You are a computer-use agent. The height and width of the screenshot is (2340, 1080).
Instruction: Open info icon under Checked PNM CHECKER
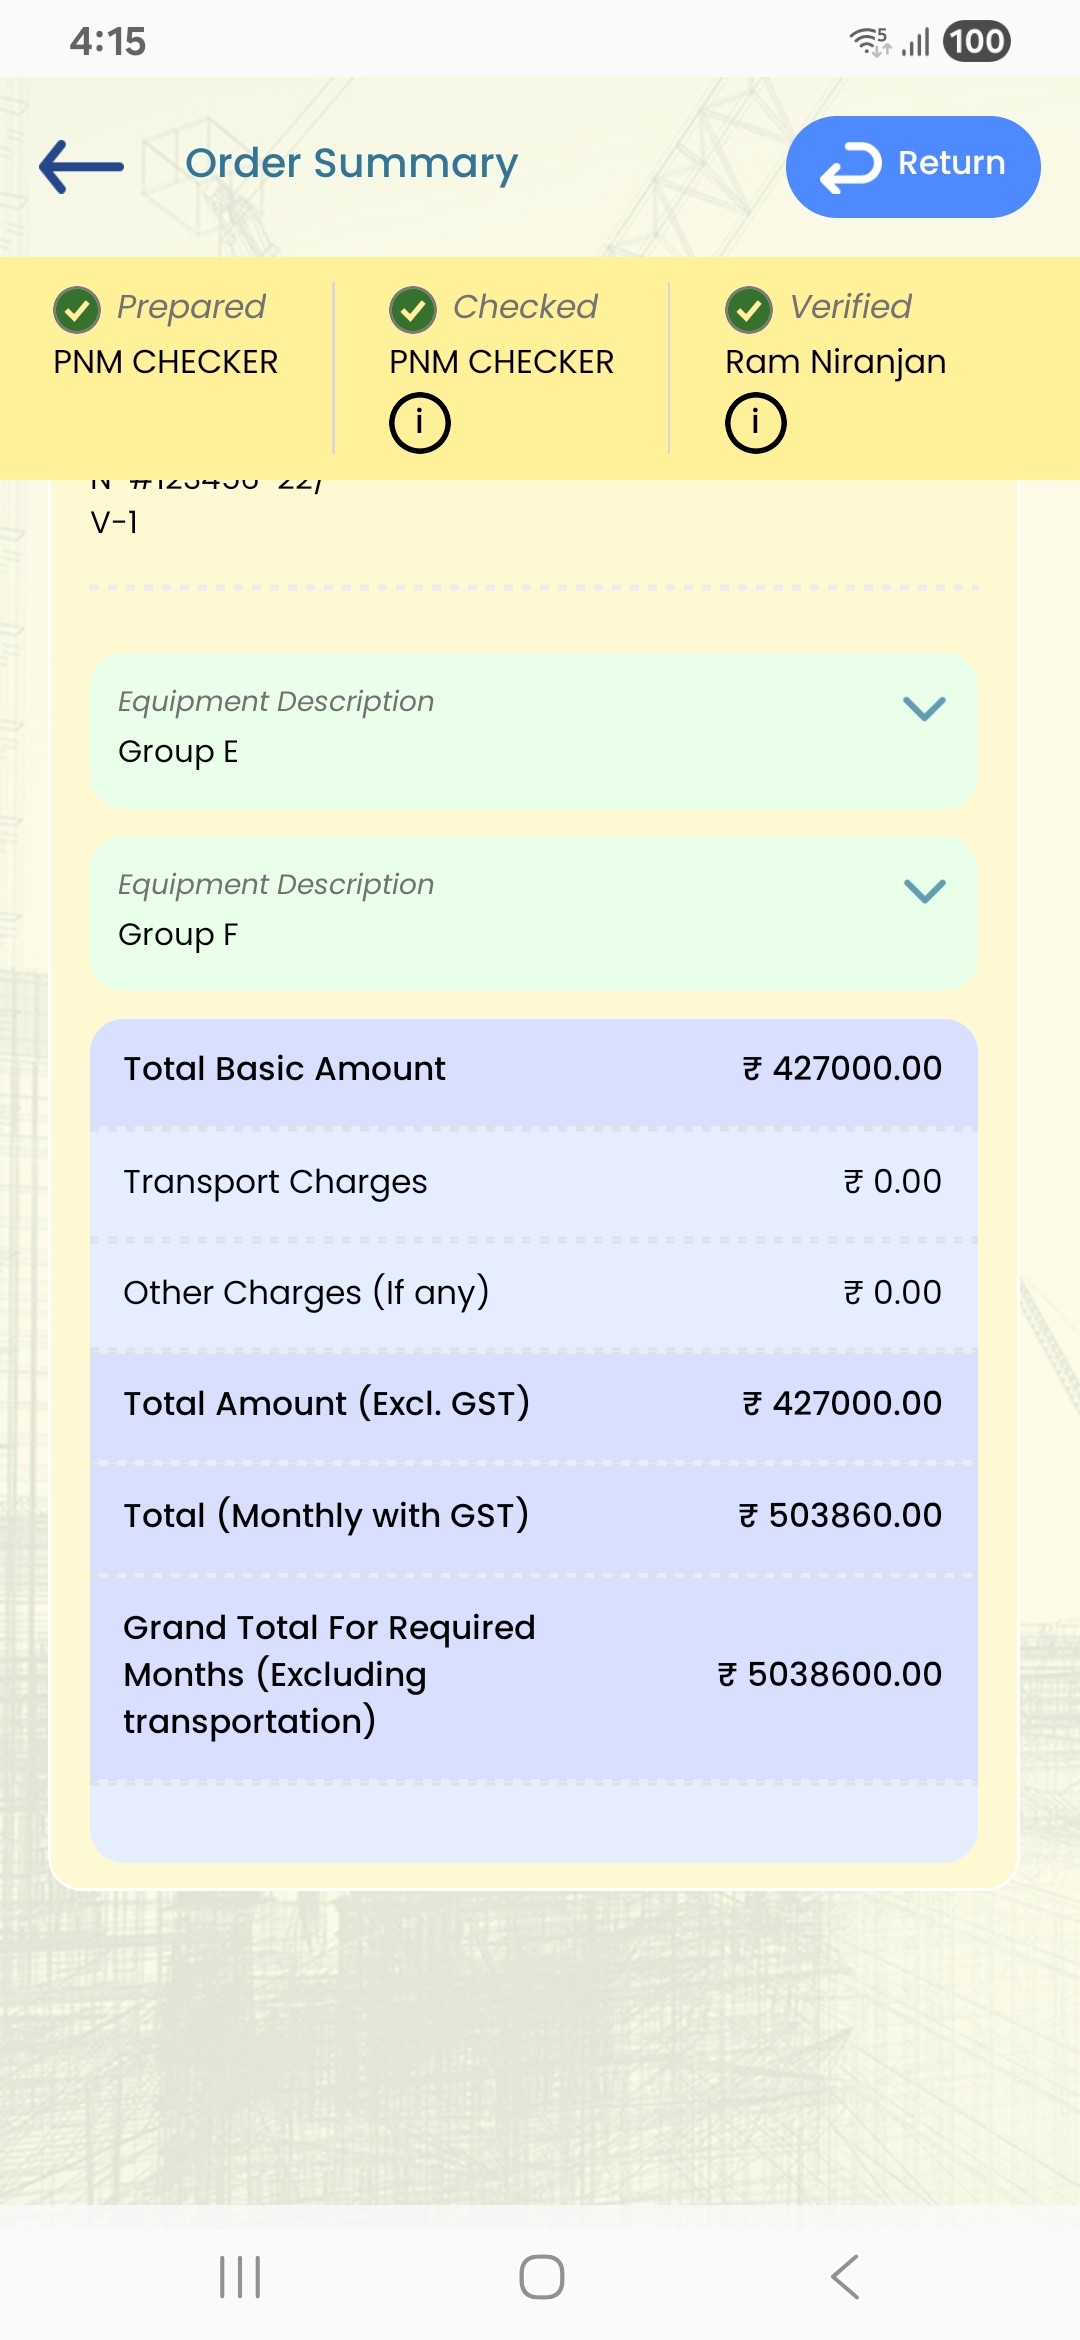click(x=419, y=422)
